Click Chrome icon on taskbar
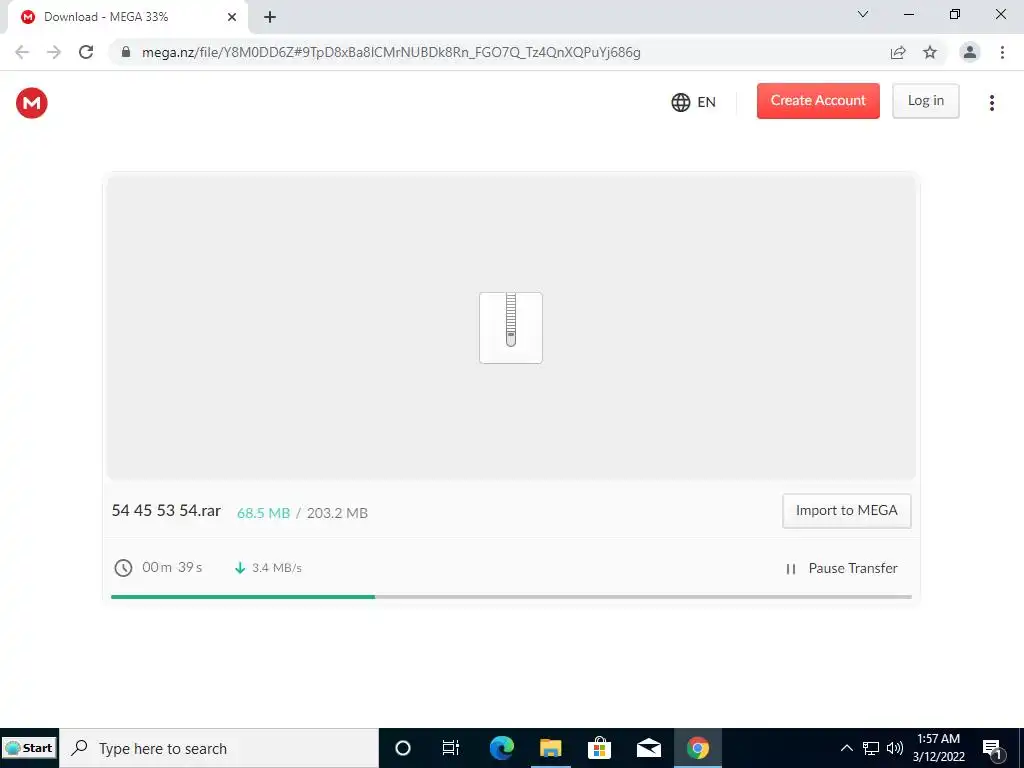 (x=697, y=748)
